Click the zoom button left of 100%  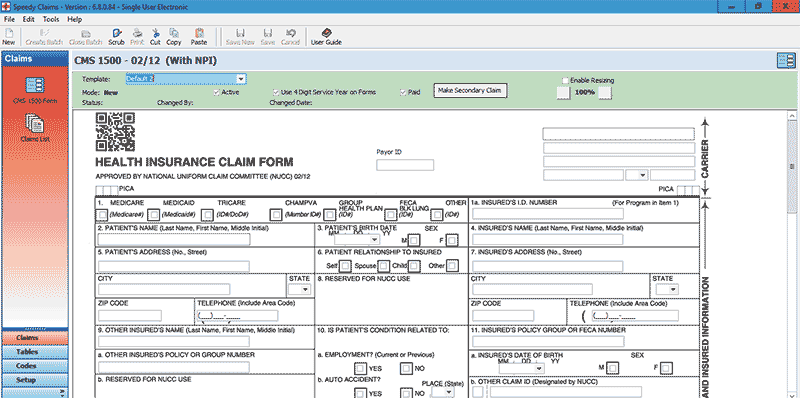(x=563, y=93)
